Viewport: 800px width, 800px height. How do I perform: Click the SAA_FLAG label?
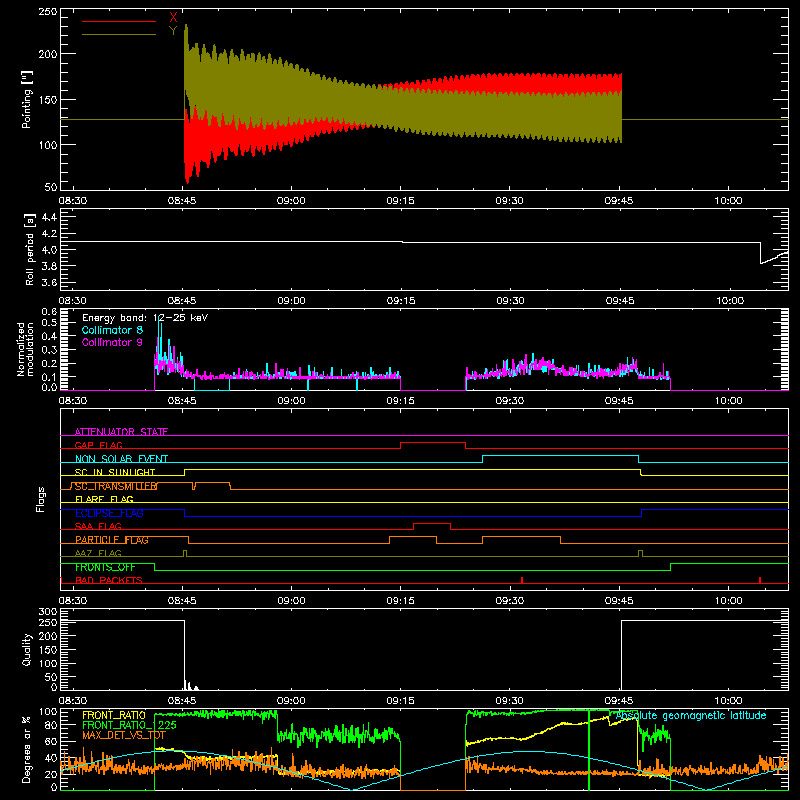click(98, 526)
